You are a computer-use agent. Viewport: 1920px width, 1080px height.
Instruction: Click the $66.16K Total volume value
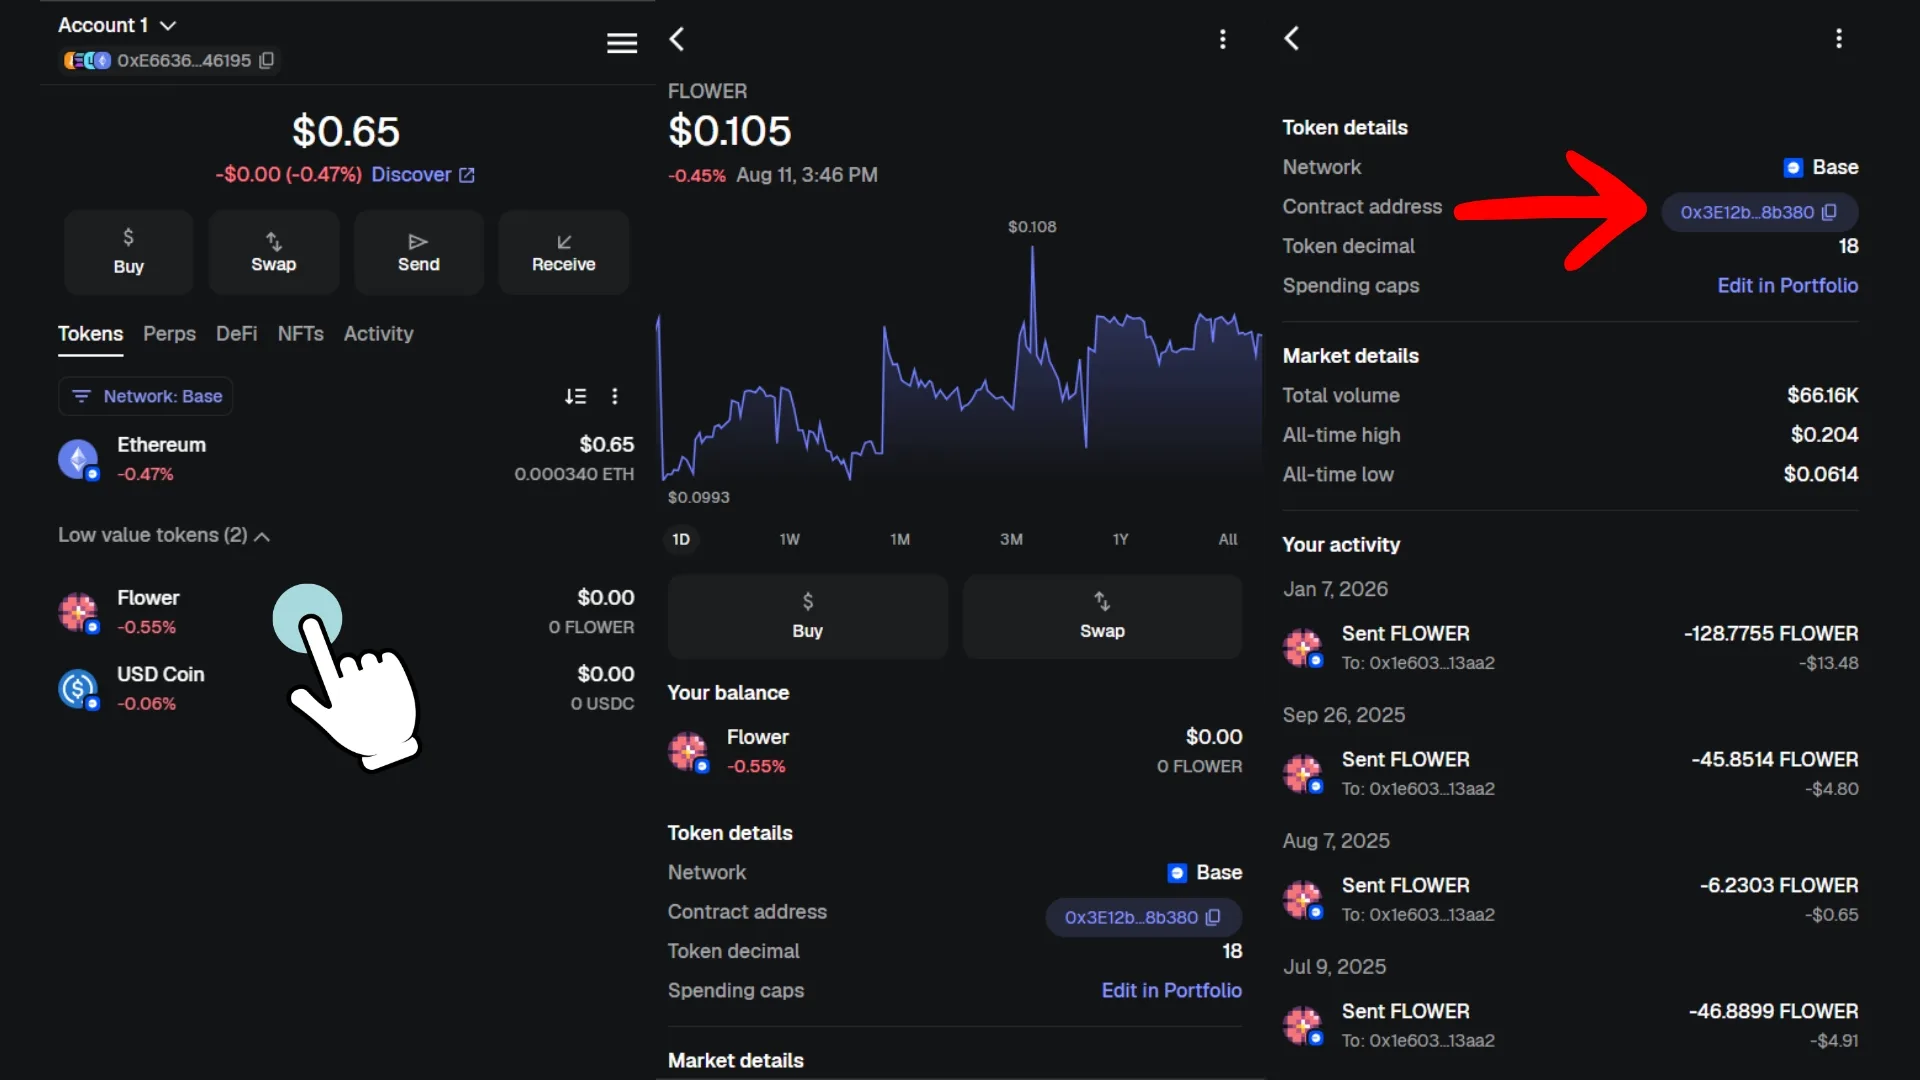pyautogui.click(x=1822, y=395)
